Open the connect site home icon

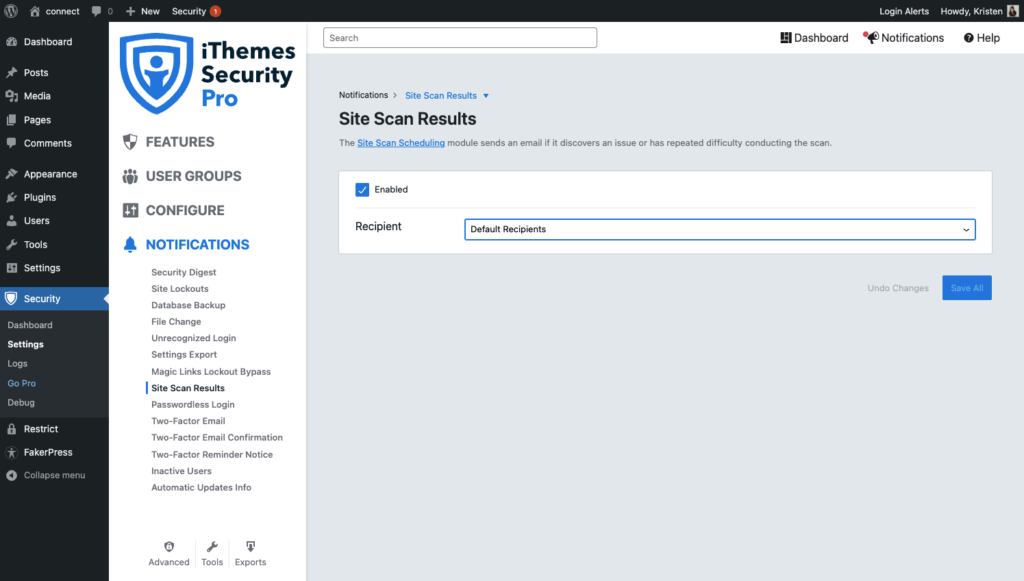35,11
